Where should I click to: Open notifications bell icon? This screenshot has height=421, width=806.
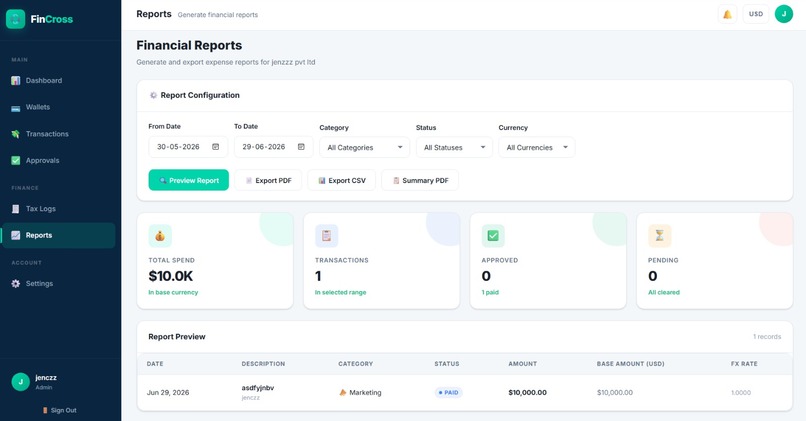click(727, 14)
